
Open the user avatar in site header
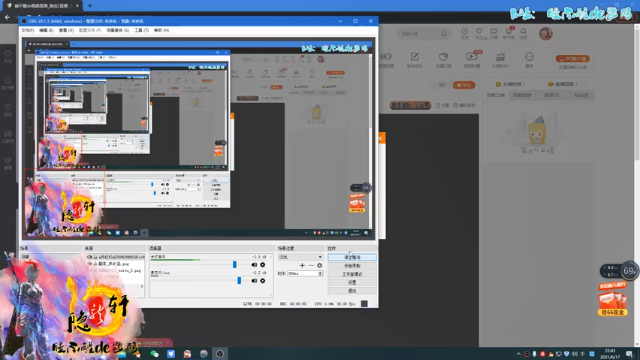click(546, 33)
